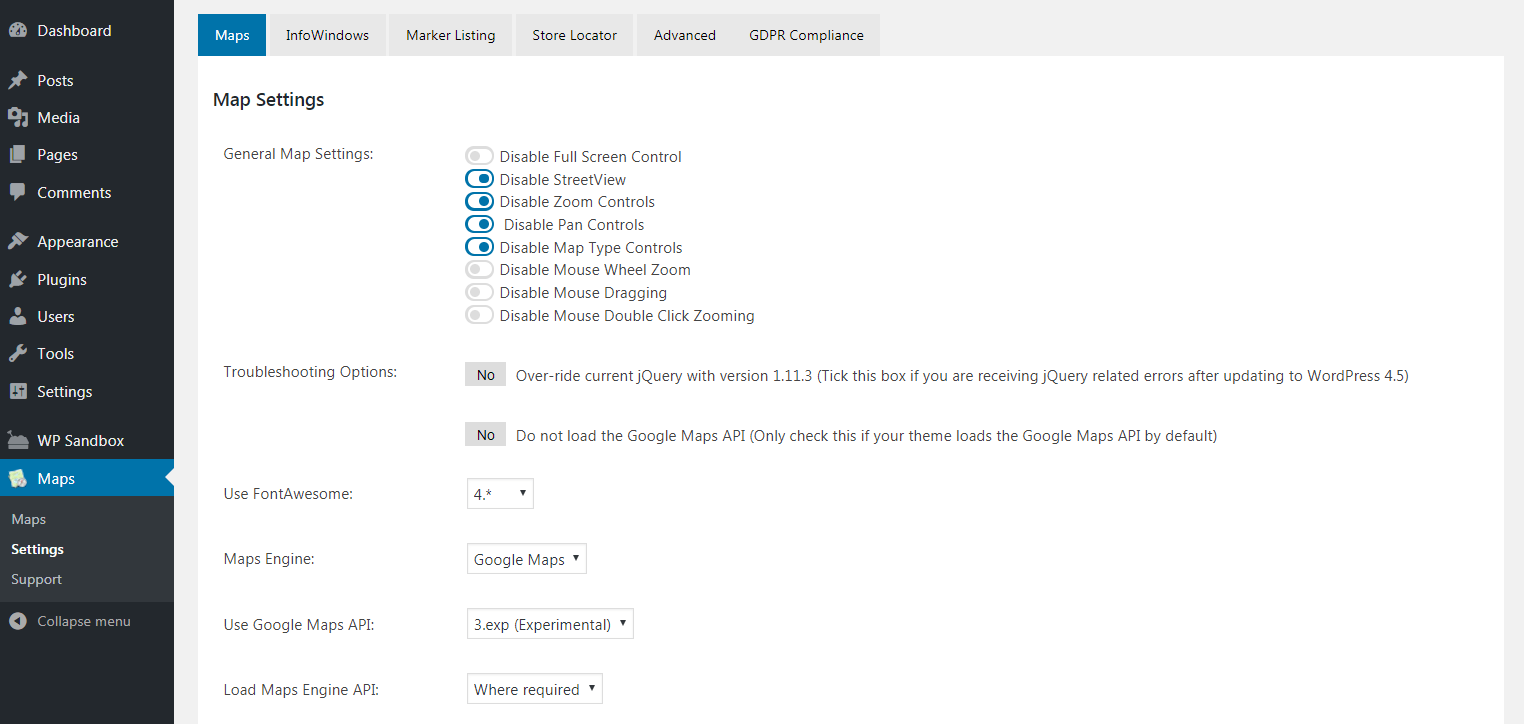Open the WP Sandbox menu item
This screenshot has height=724, width=1524.
coord(87,440)
